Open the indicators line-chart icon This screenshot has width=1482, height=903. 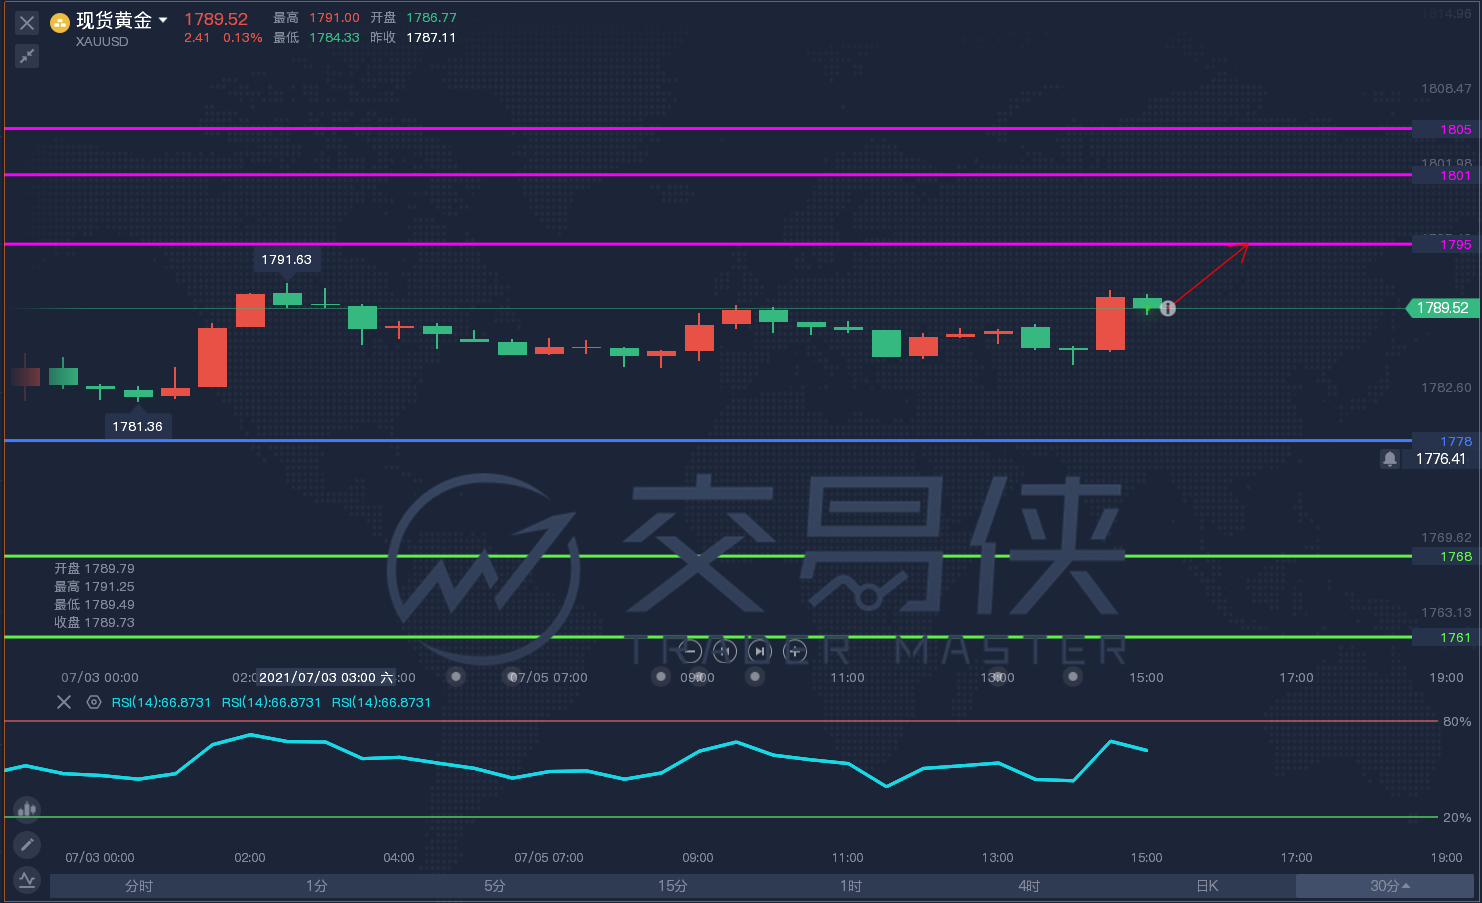[27, 881]
